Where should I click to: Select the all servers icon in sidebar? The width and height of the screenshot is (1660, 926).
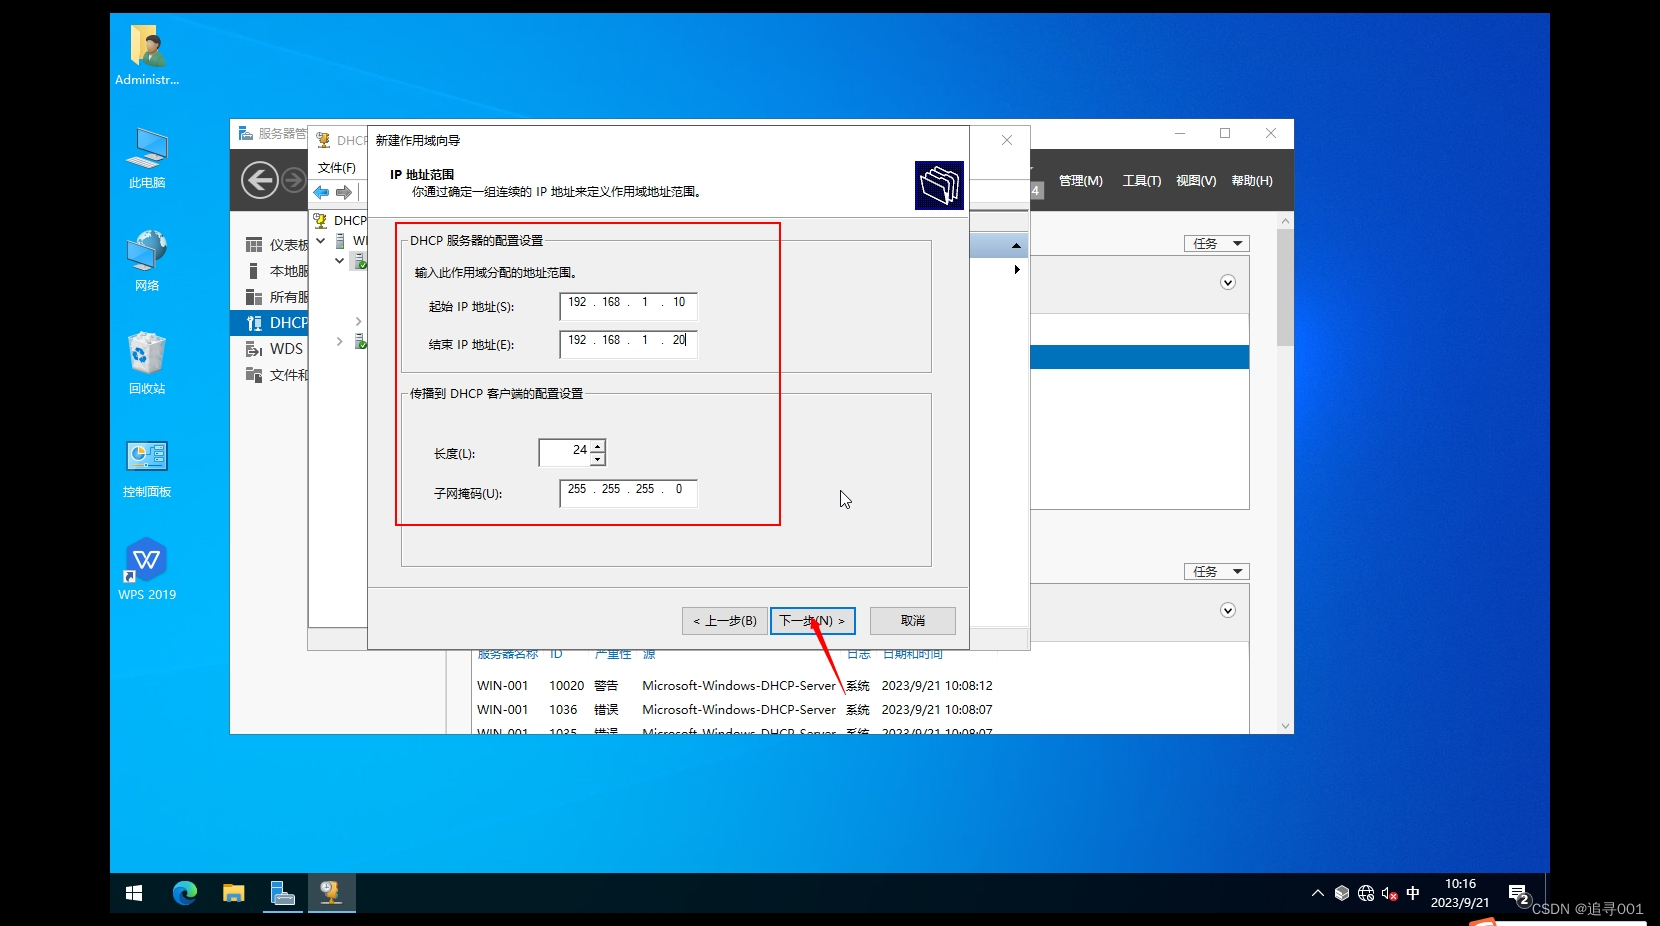pos(254,297)
